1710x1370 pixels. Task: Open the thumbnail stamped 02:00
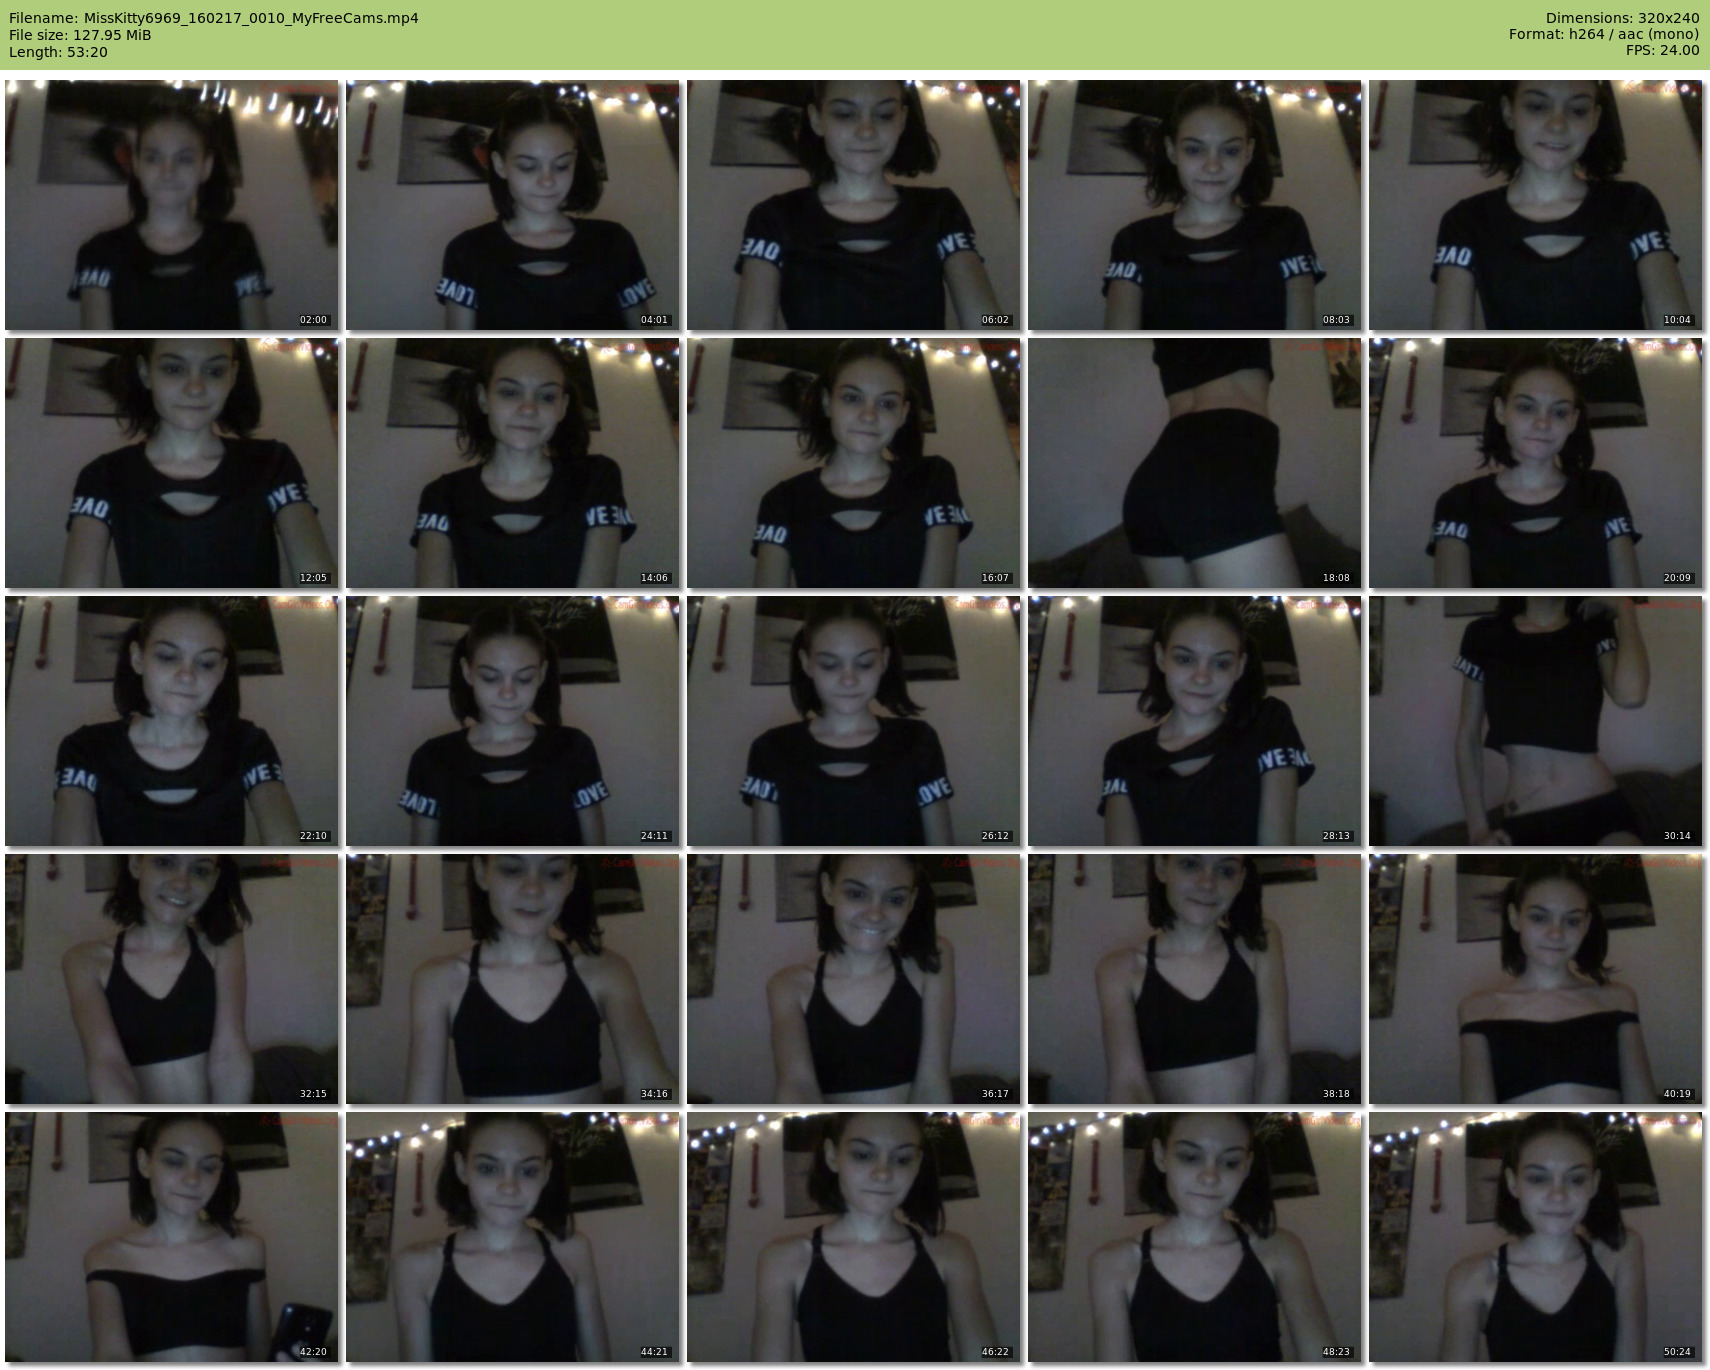tap(172, 205)
